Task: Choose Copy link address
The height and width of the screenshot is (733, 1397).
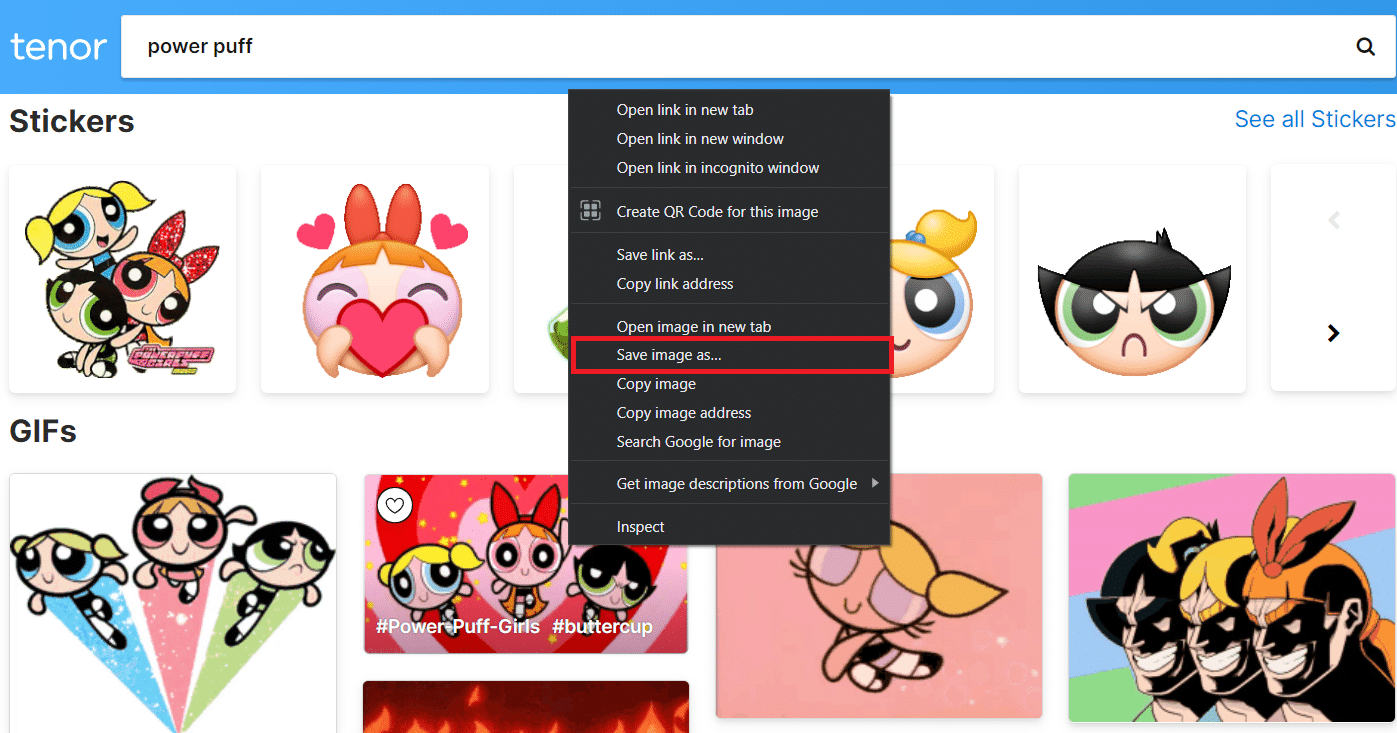Action: click(729, 284)
